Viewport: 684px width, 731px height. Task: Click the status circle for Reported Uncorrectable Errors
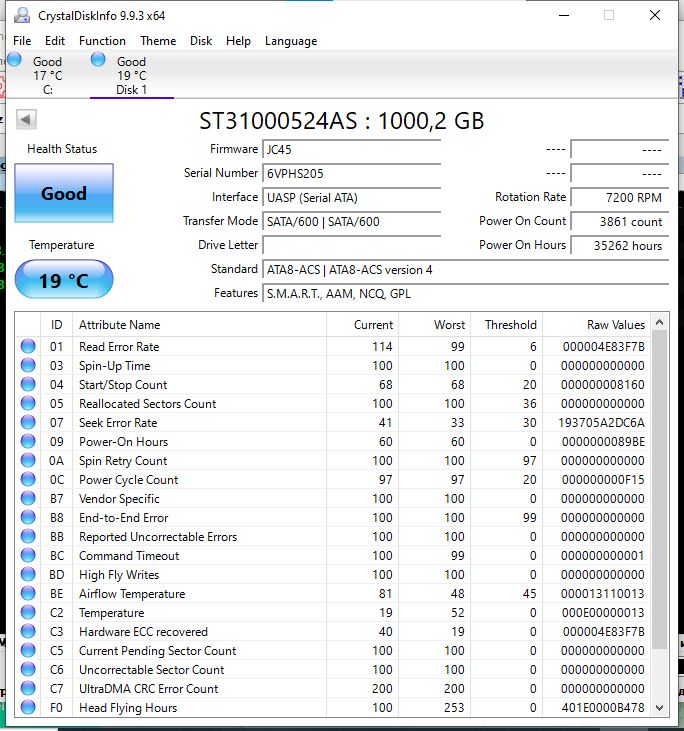[x=28, y=537]
